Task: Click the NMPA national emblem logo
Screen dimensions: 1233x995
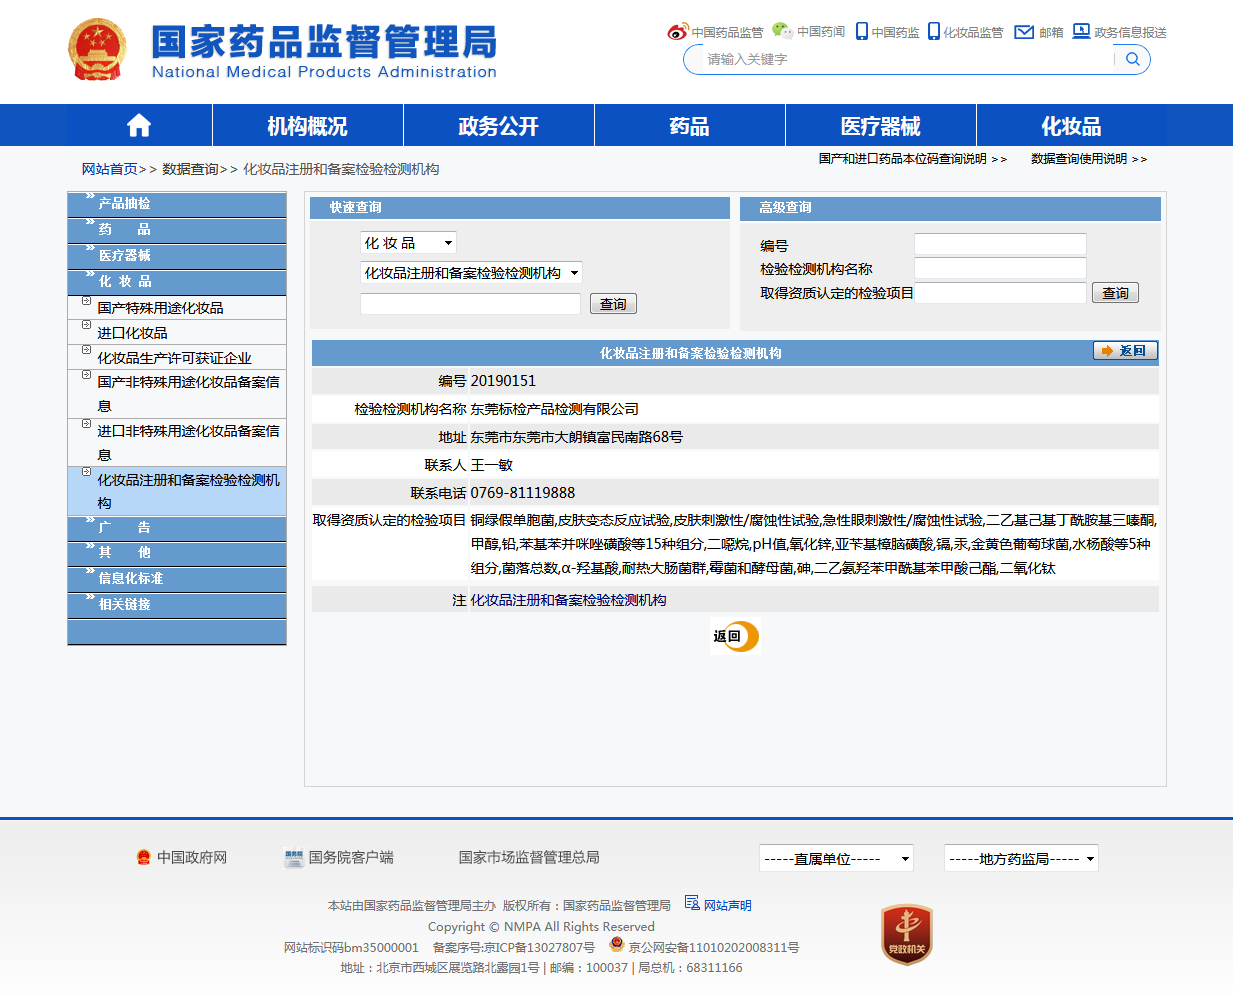Action: click(97, 49)
